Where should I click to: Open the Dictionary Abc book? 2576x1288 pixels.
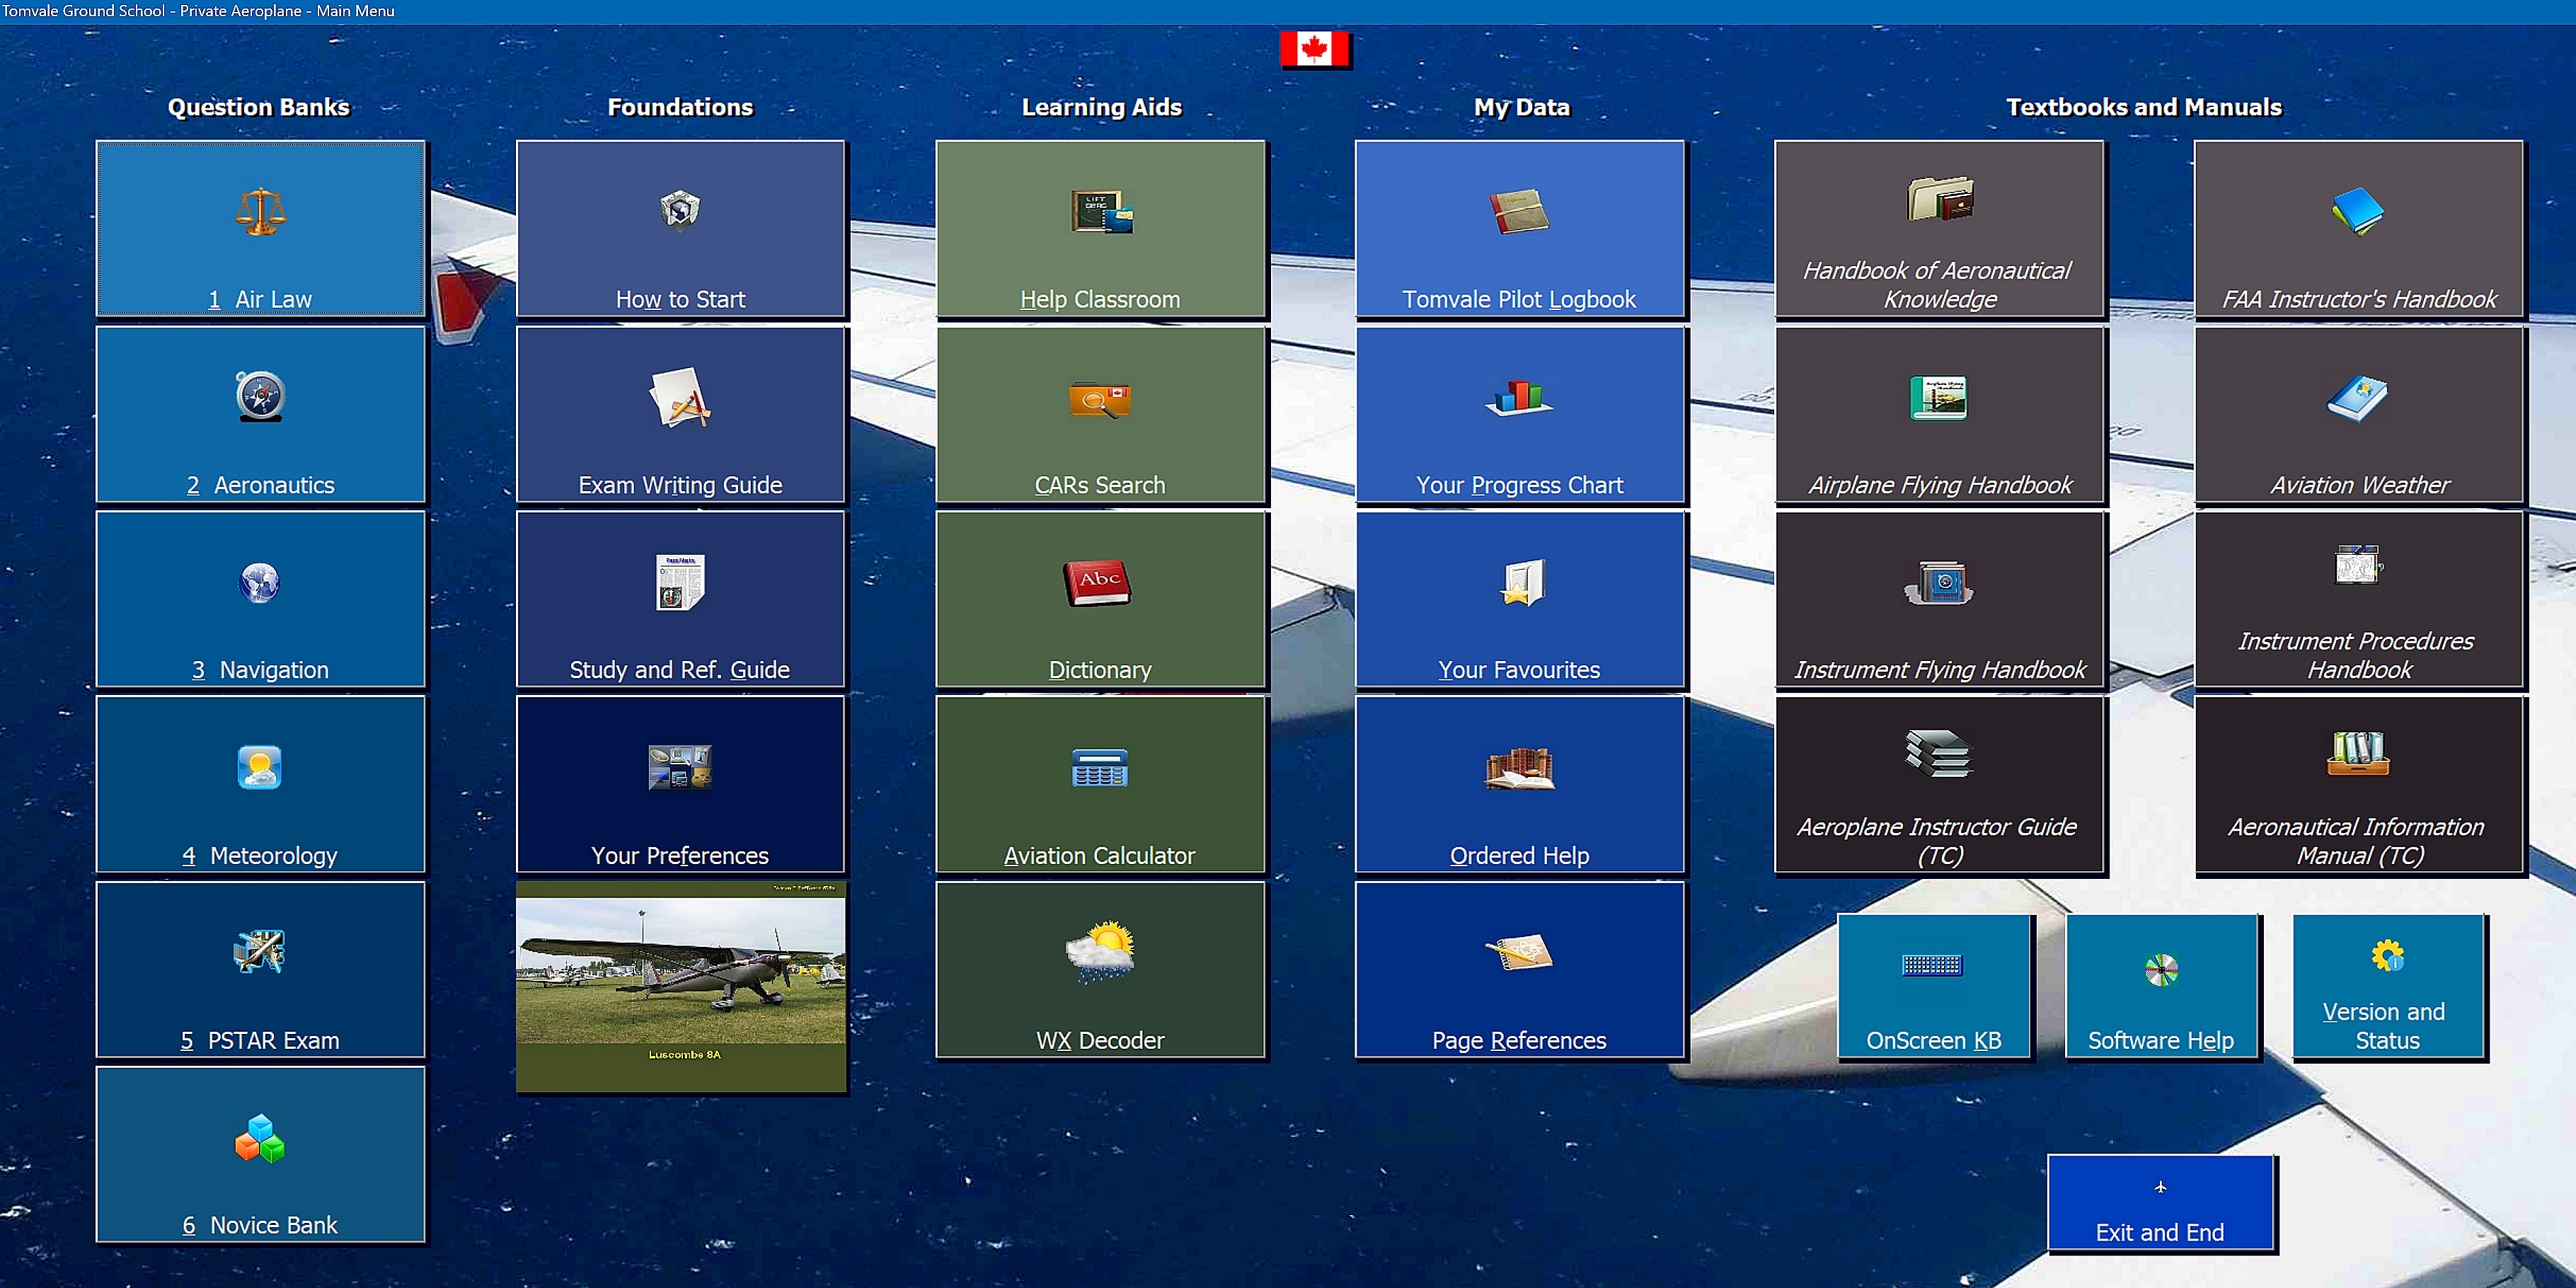coord(1099,583)
